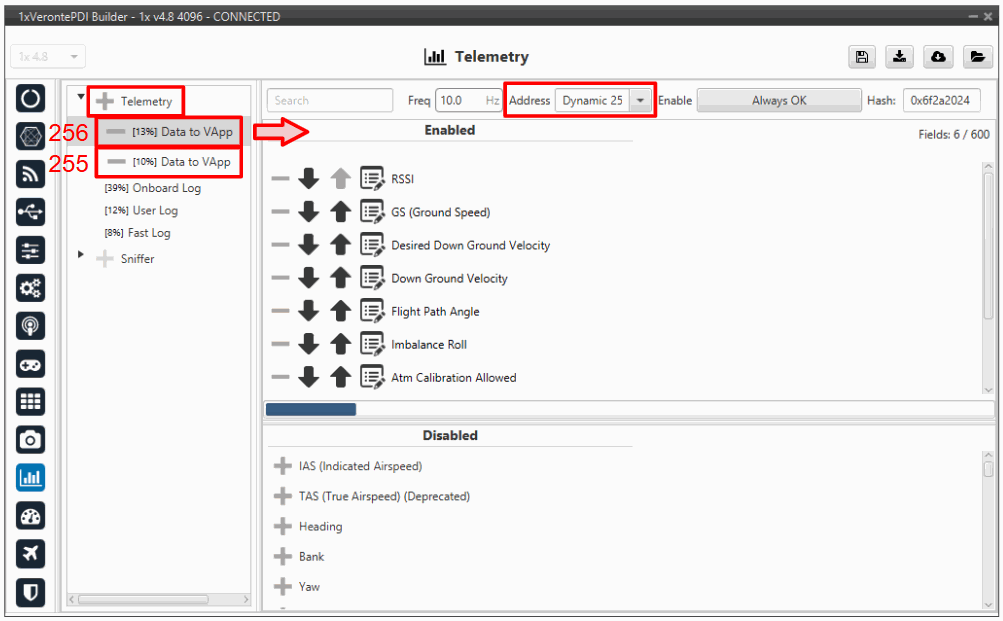
Task: Click the cloud upload icon
Action: tap(938, 57)
